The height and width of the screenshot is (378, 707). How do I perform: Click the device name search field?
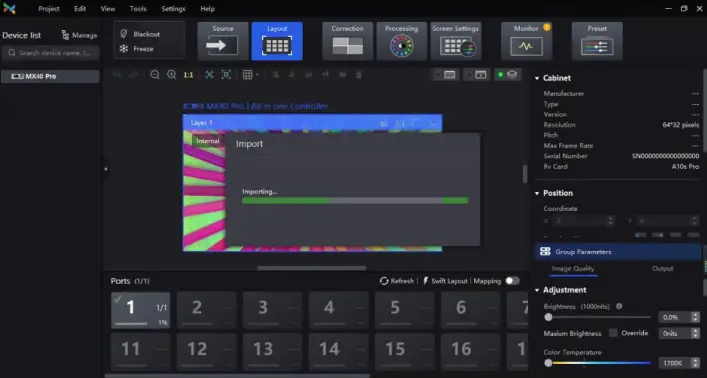pos(50,53)
